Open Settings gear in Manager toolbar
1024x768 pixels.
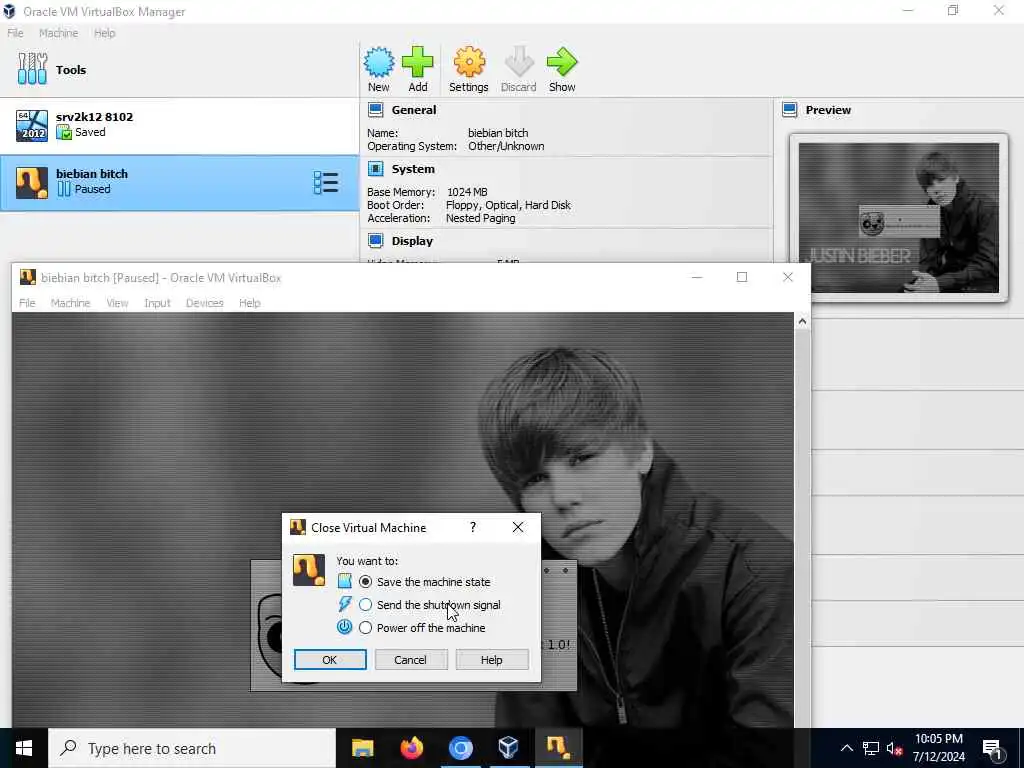click(x=469, y=63)
